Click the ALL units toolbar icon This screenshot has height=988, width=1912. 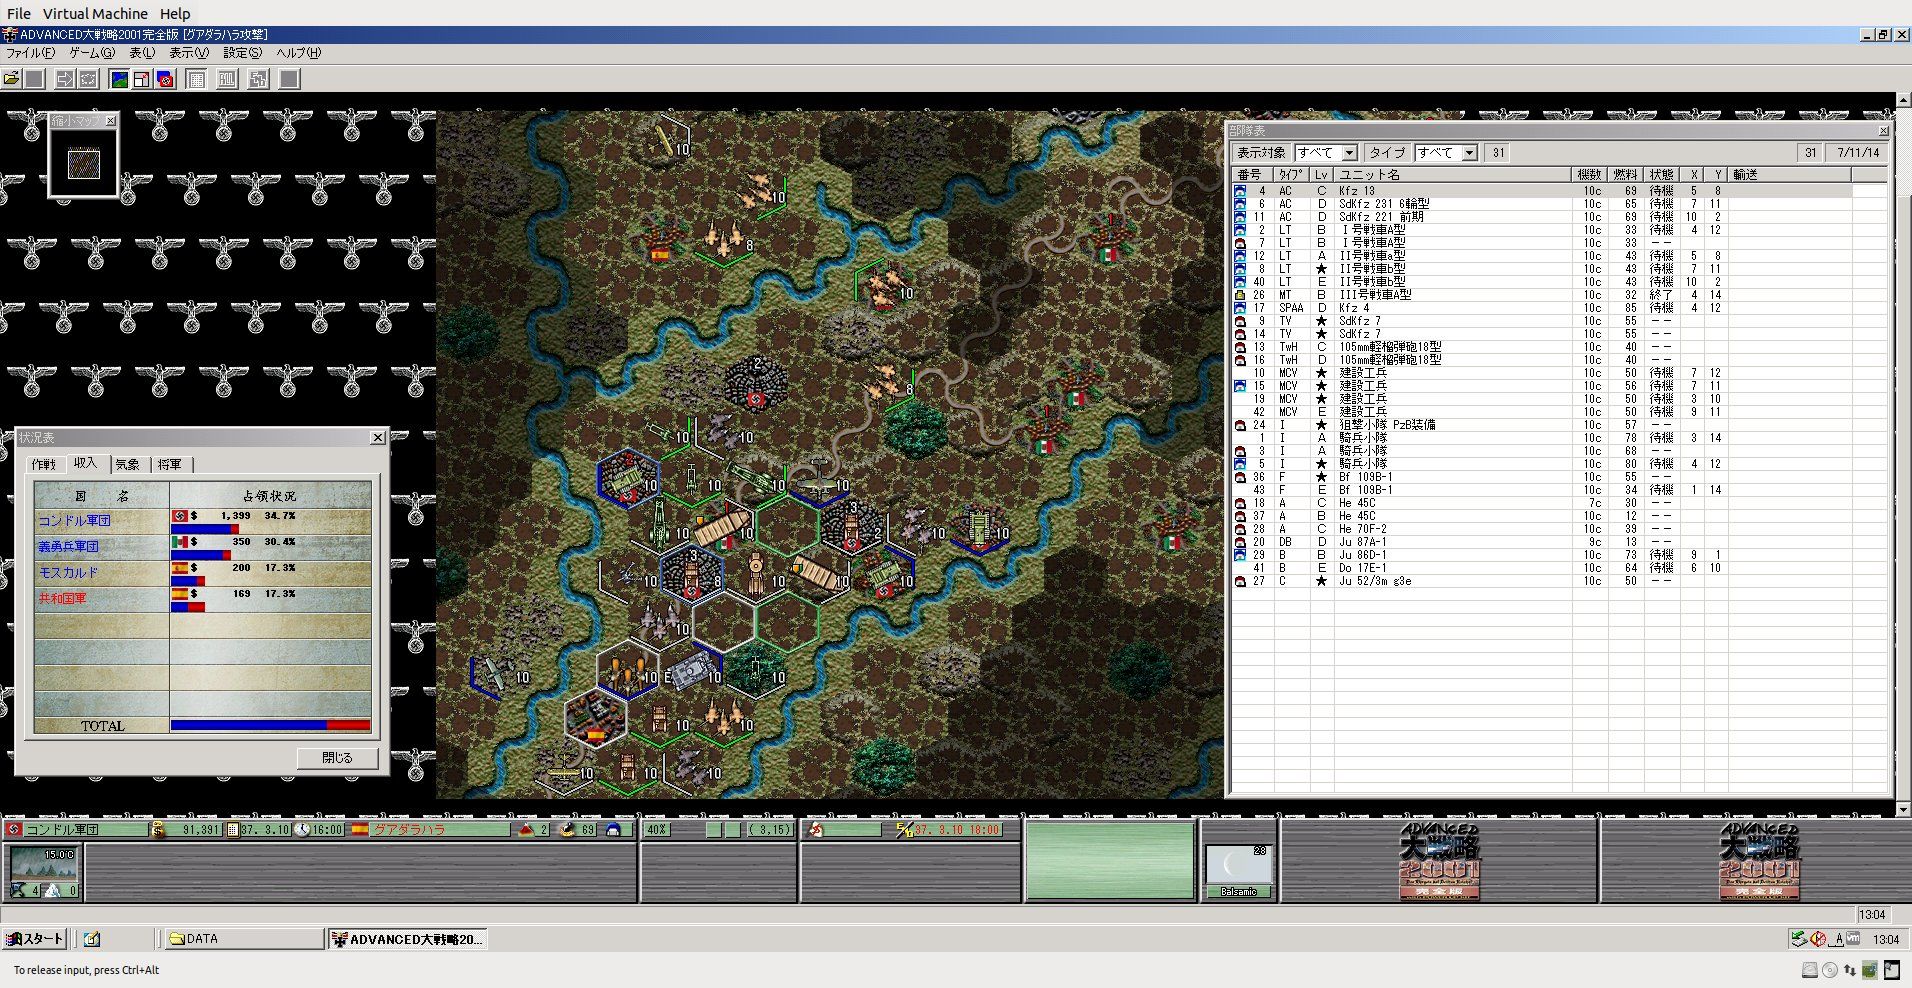[x=228, y=79]
